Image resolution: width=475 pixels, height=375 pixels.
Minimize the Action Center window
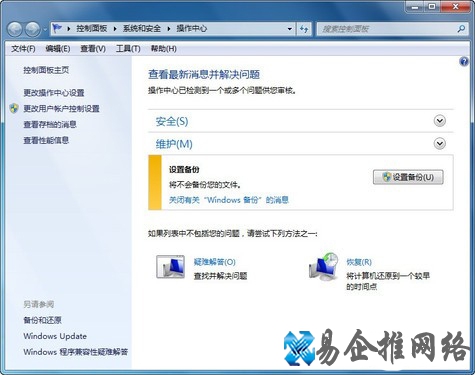(x=415, y=7)
